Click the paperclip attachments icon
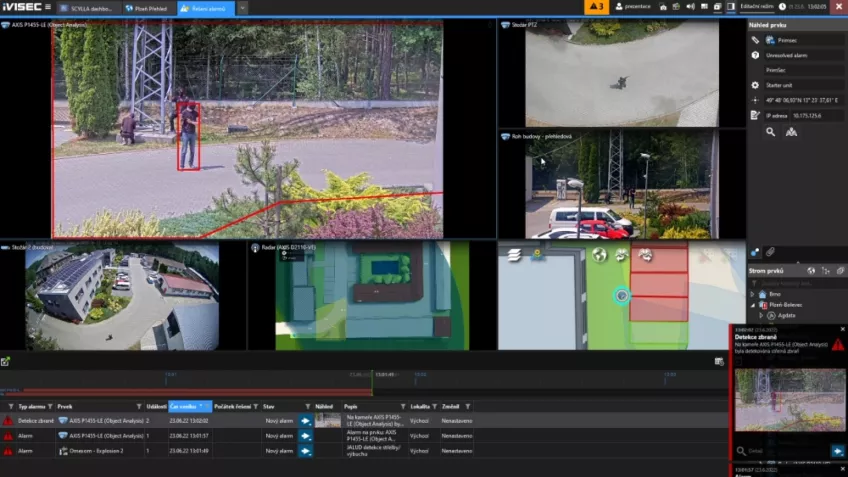This screenshot has width=848, height=477. [x=771, y=251]
